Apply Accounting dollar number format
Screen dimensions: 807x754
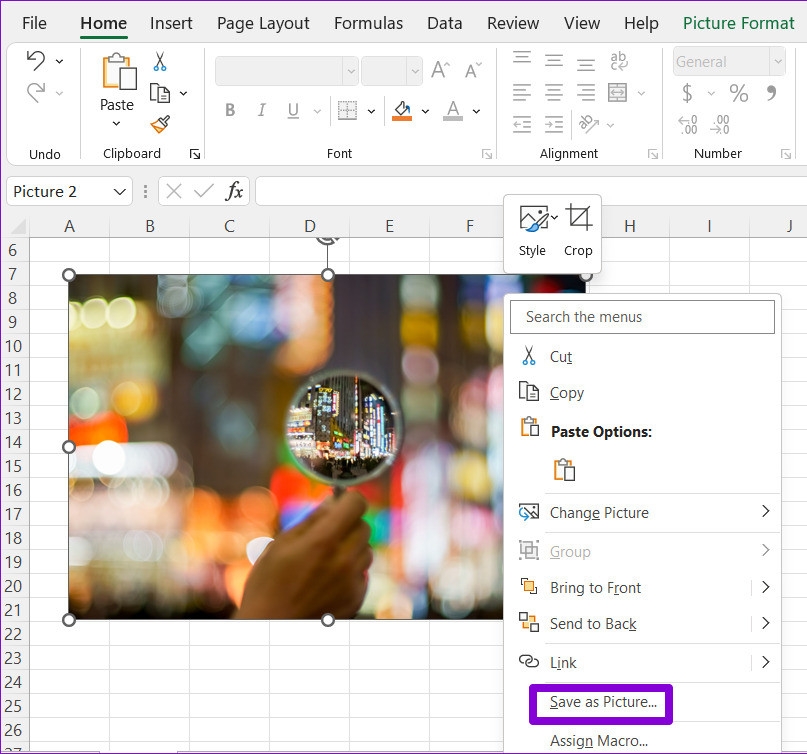coord(687,93)
